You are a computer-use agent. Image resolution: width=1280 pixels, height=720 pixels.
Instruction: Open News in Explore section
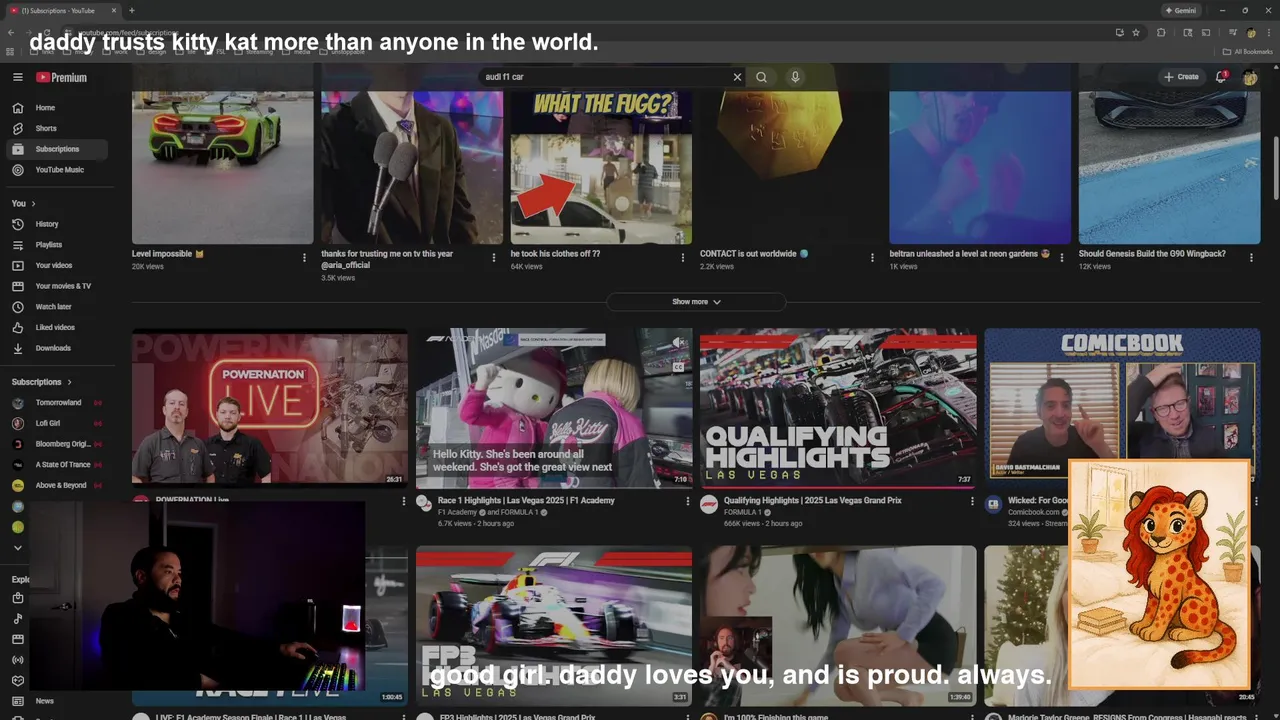pyautogui.click(x=57, y=701)
